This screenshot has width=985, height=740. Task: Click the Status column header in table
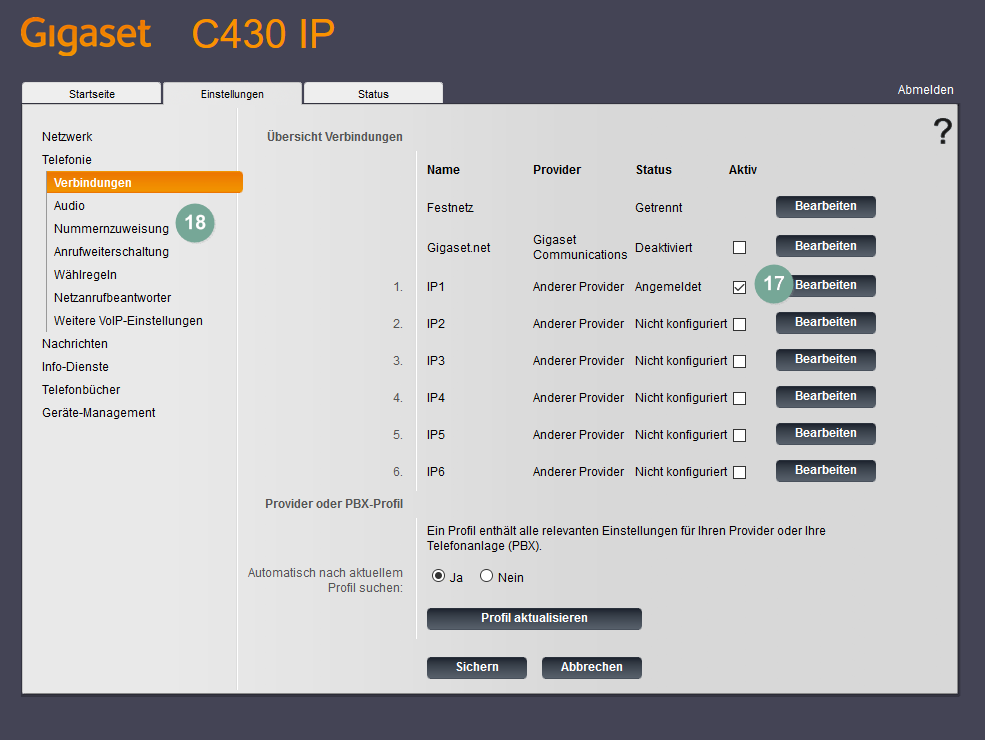(653, 170)
